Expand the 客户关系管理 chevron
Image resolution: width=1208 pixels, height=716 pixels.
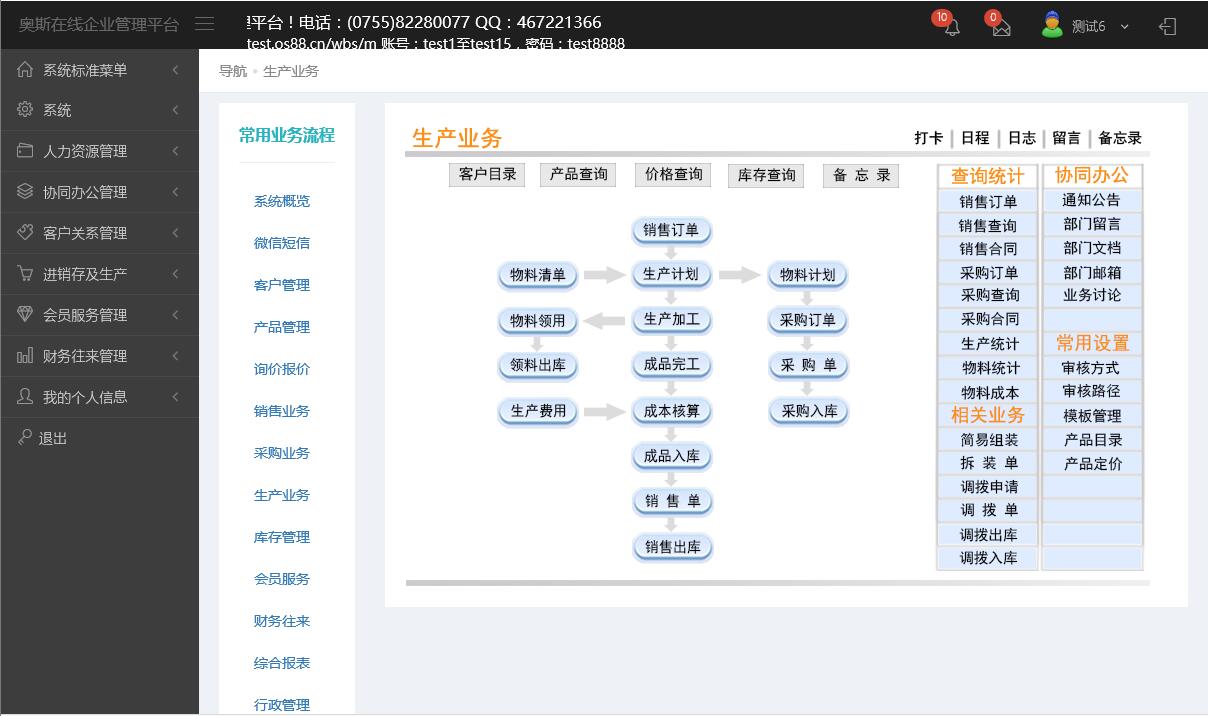click(175, 233)
